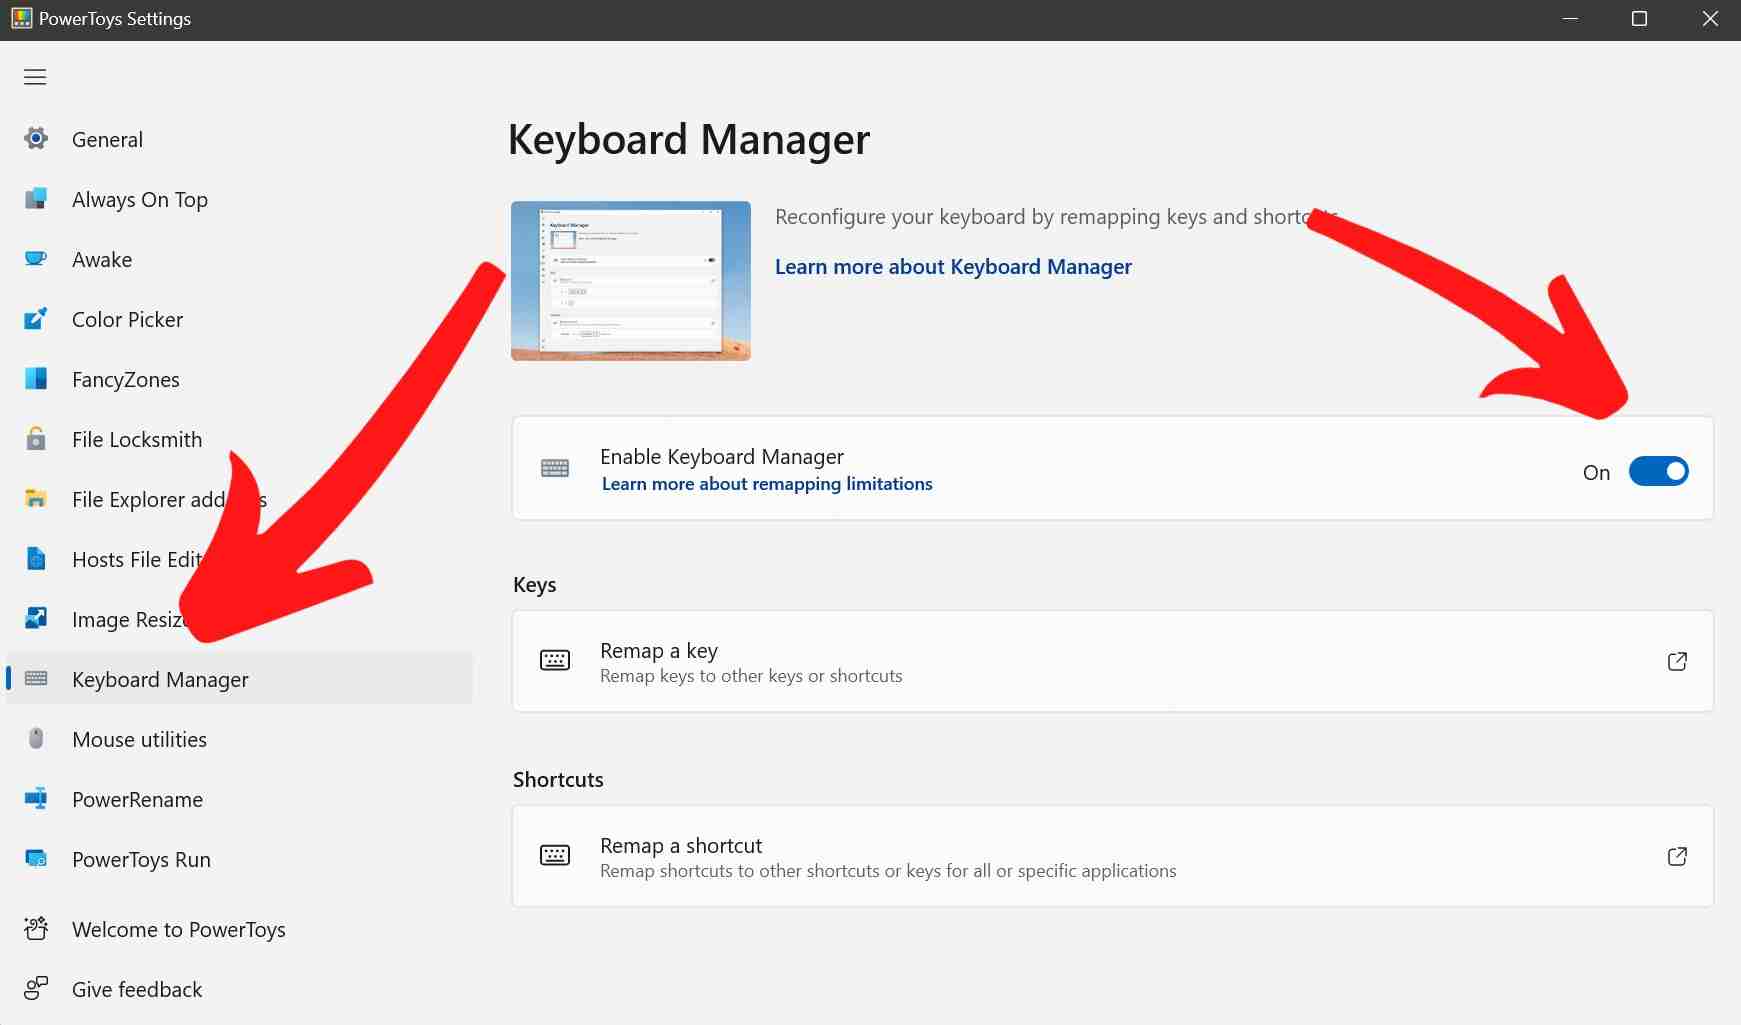Select Give feedback in the sidebar
This screenshot has width=1741, height=1025.
240,989
